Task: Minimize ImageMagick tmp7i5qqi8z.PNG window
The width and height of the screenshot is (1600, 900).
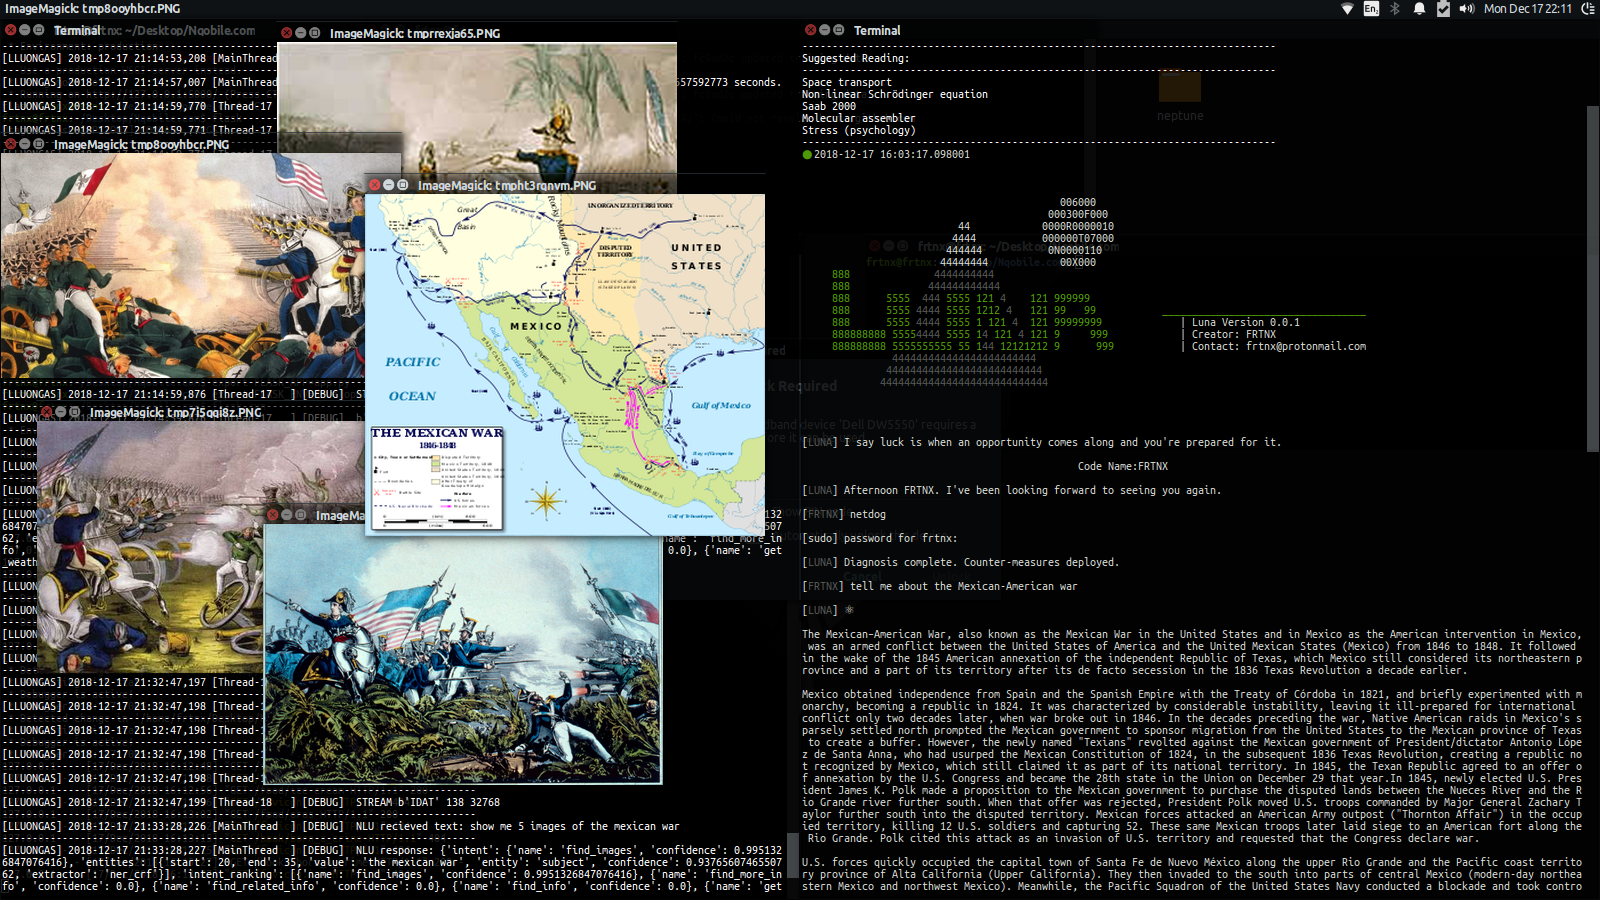Action: [x=61, y=412]
